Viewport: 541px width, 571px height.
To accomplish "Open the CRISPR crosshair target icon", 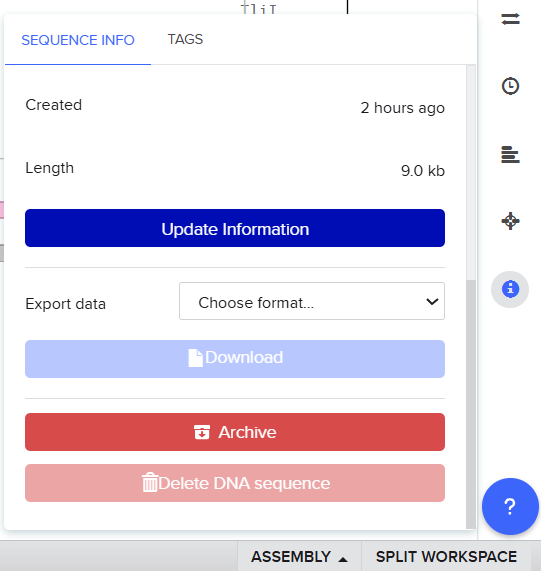I will 510,221.
